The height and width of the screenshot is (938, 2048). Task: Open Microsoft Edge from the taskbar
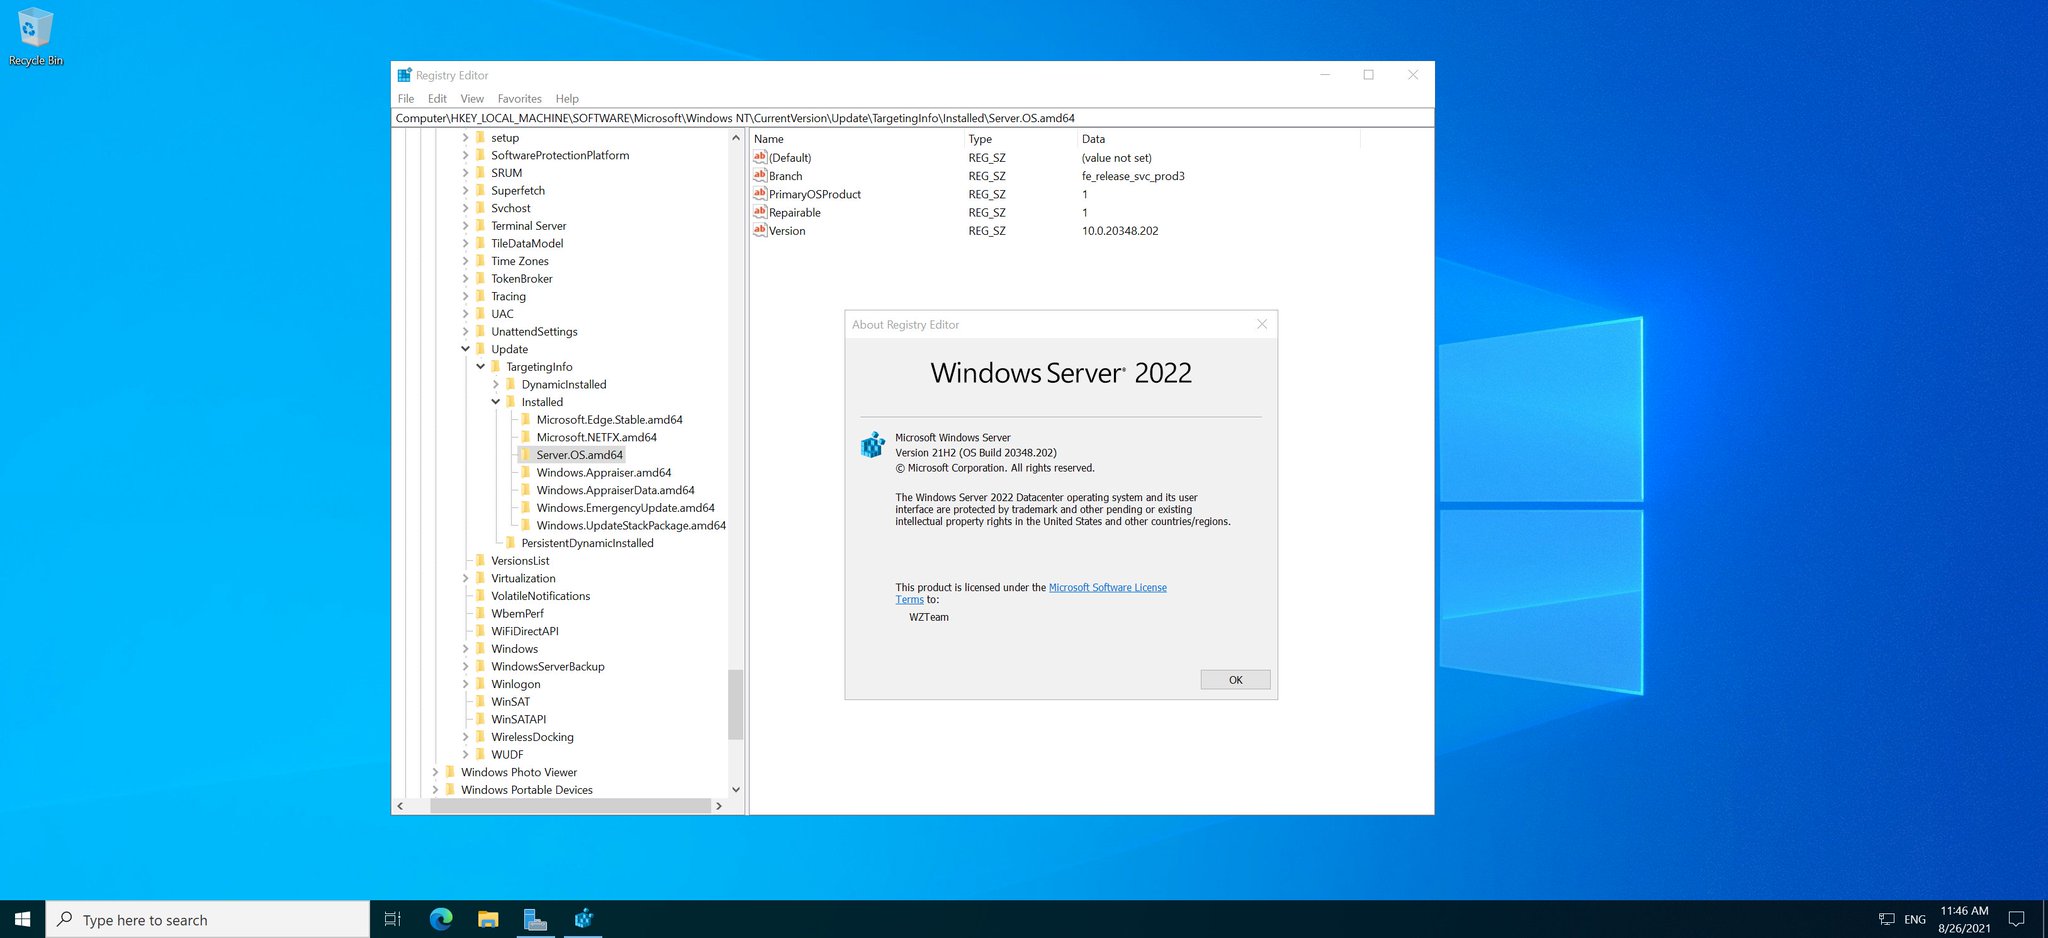point(440,918)
